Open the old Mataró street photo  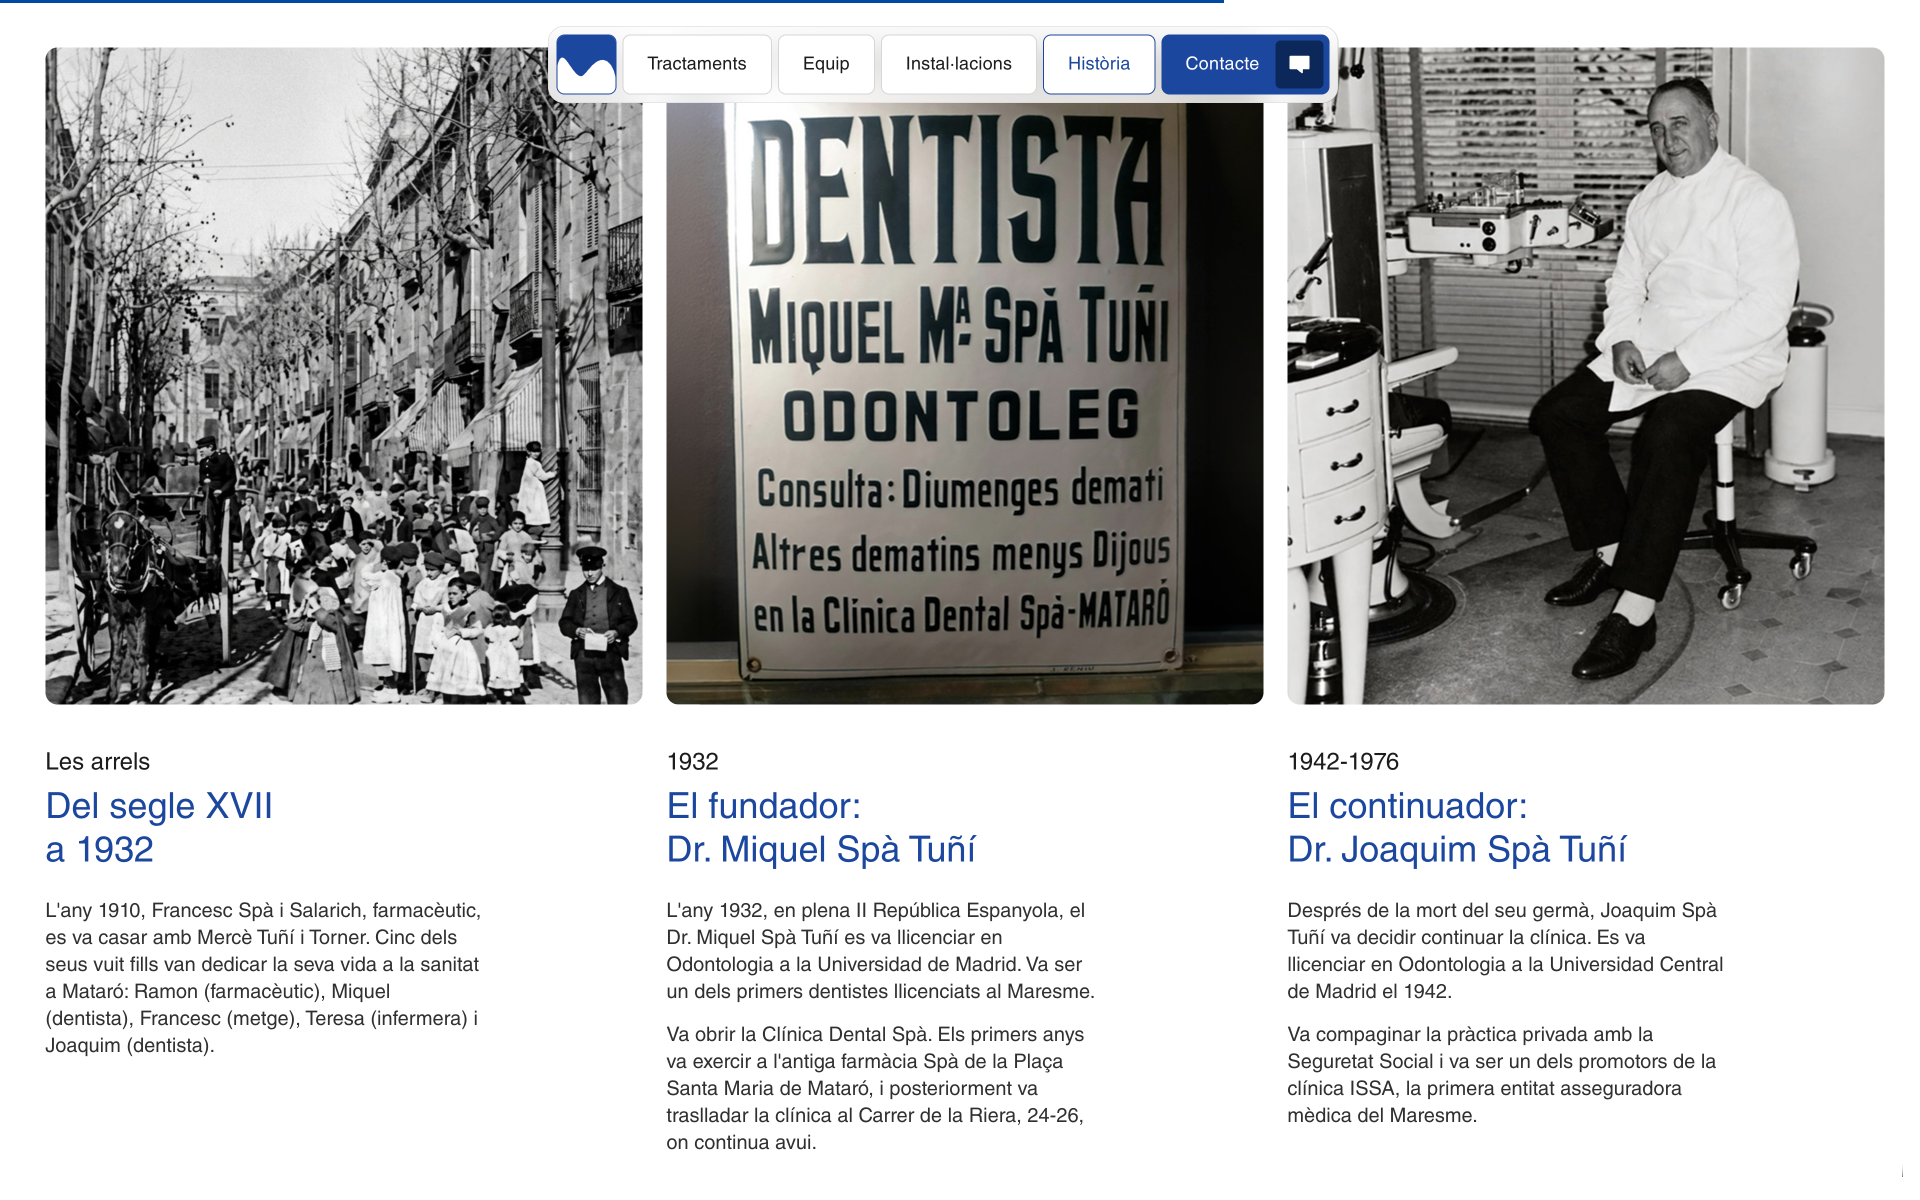coord(344,376)
